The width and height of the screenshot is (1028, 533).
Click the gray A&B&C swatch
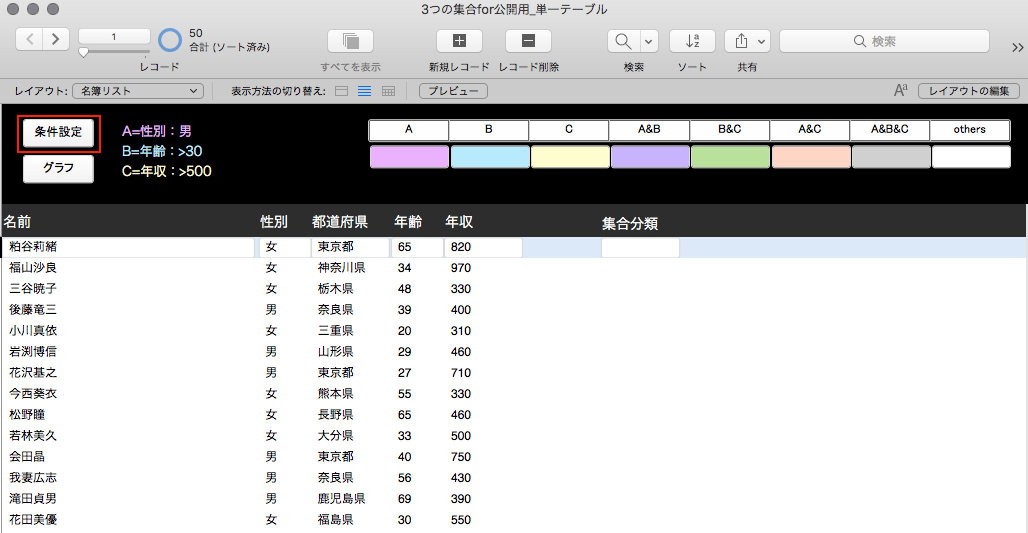pos(891,157)
